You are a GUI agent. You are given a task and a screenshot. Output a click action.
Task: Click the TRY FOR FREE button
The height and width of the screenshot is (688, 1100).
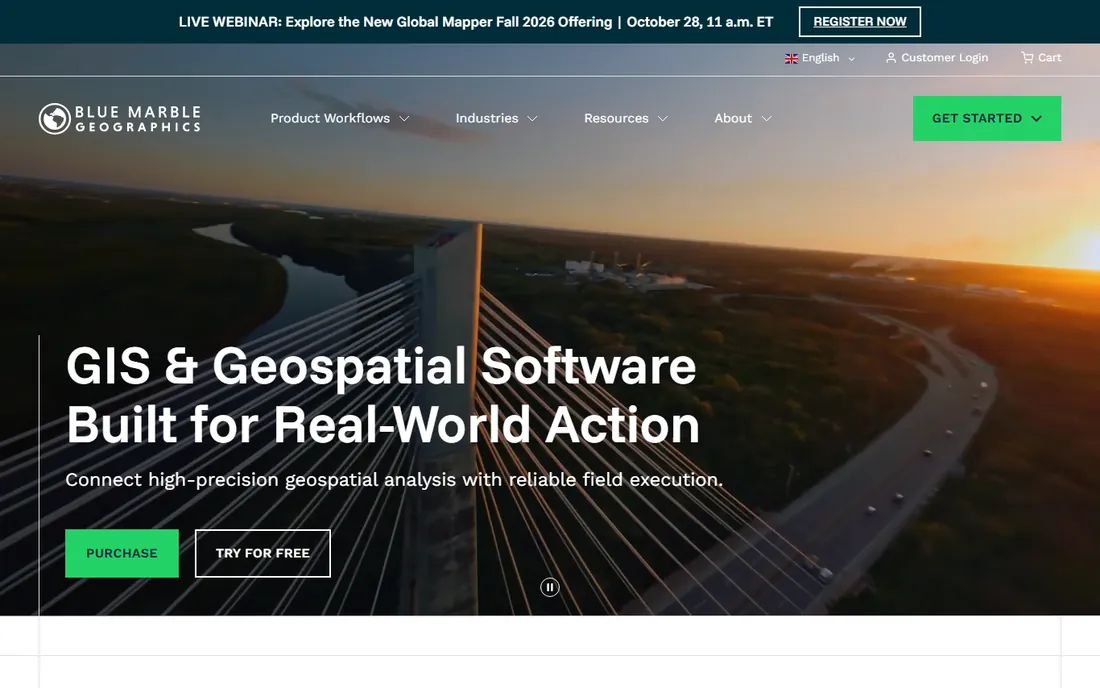tap(262, 553)
